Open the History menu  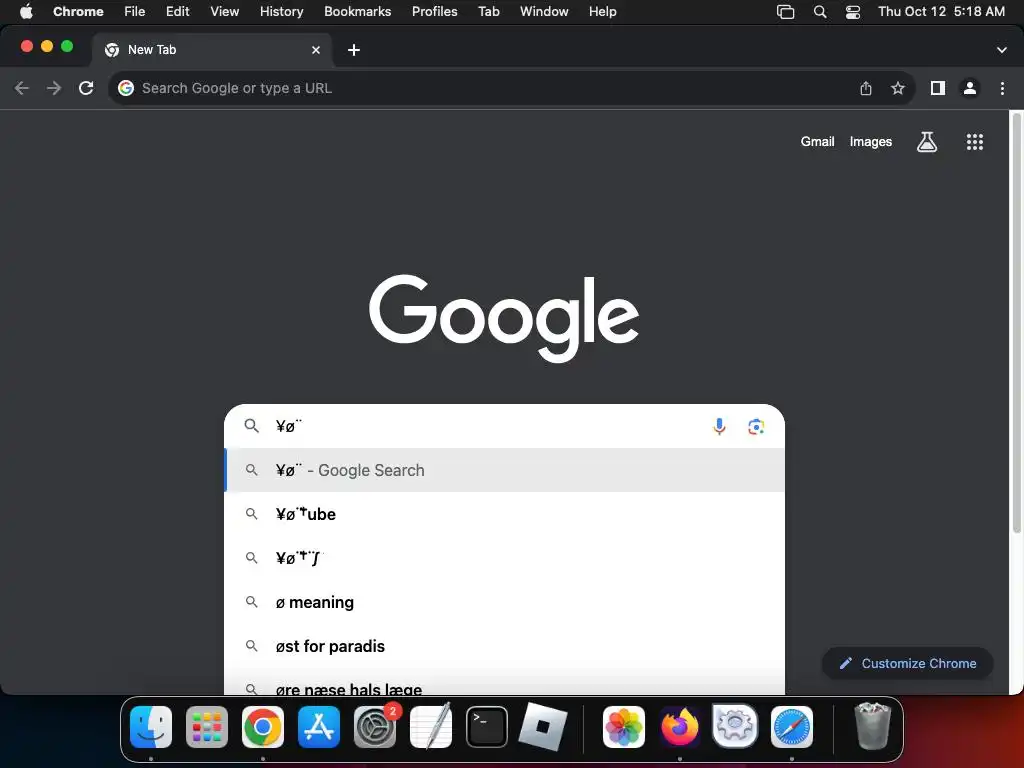[281, 11]
